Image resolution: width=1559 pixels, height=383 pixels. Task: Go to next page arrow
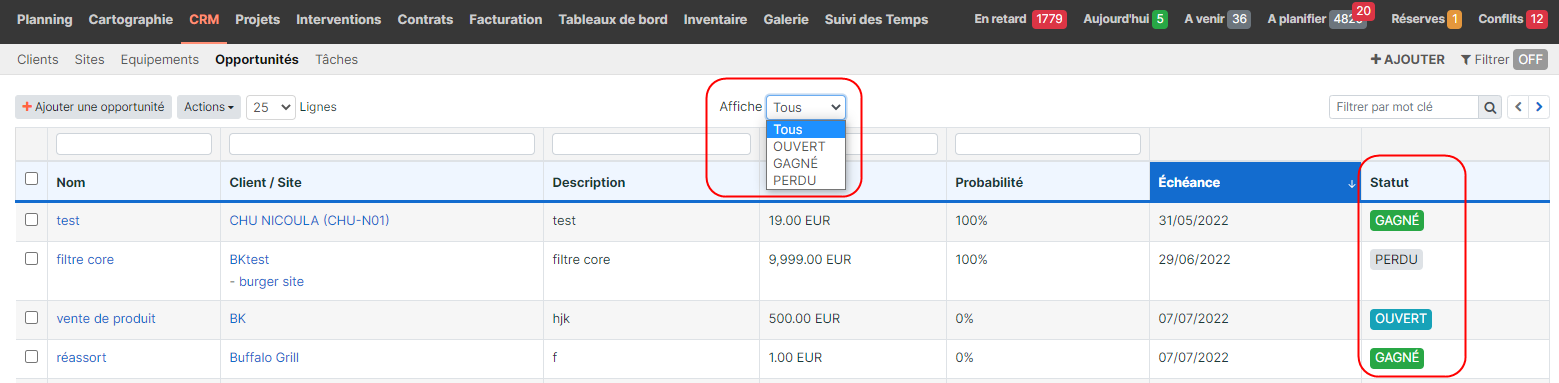(1539, 107)
